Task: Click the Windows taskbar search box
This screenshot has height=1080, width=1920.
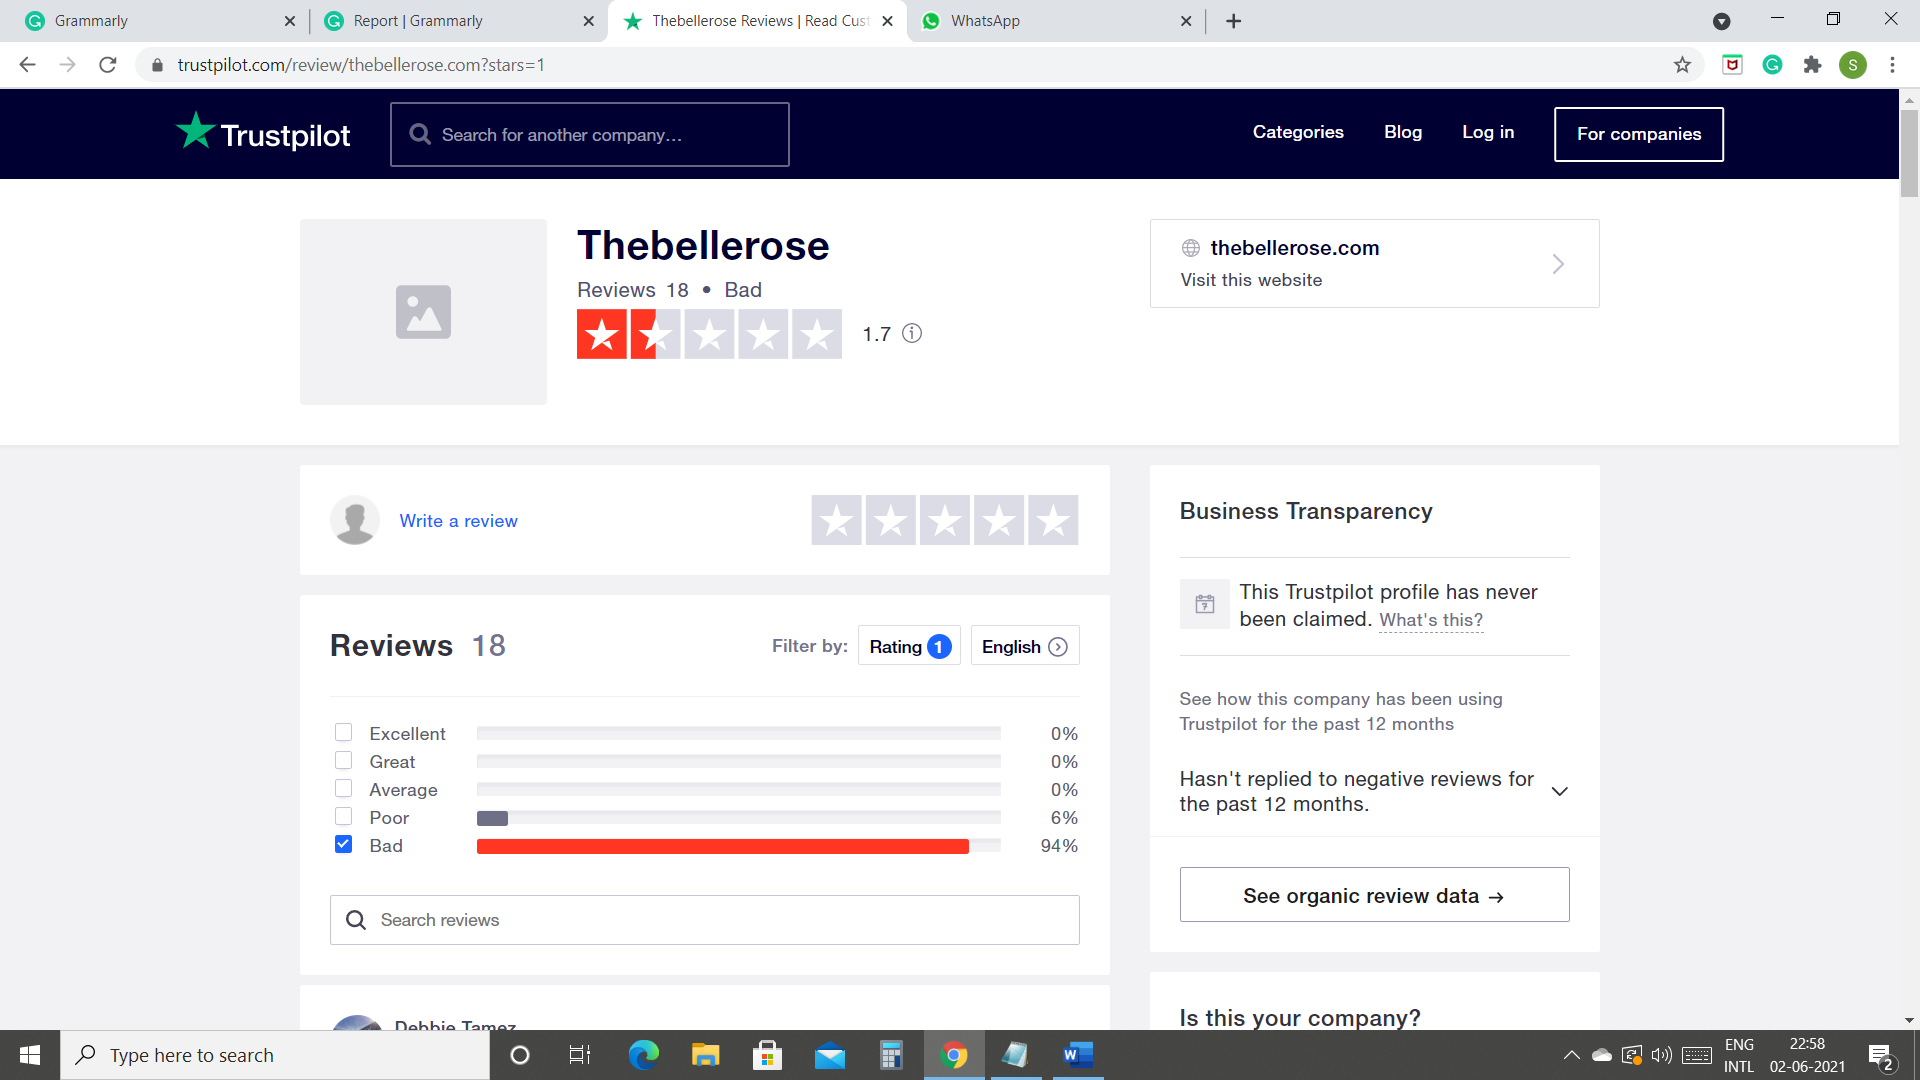Action: (x=275, y=1055)
